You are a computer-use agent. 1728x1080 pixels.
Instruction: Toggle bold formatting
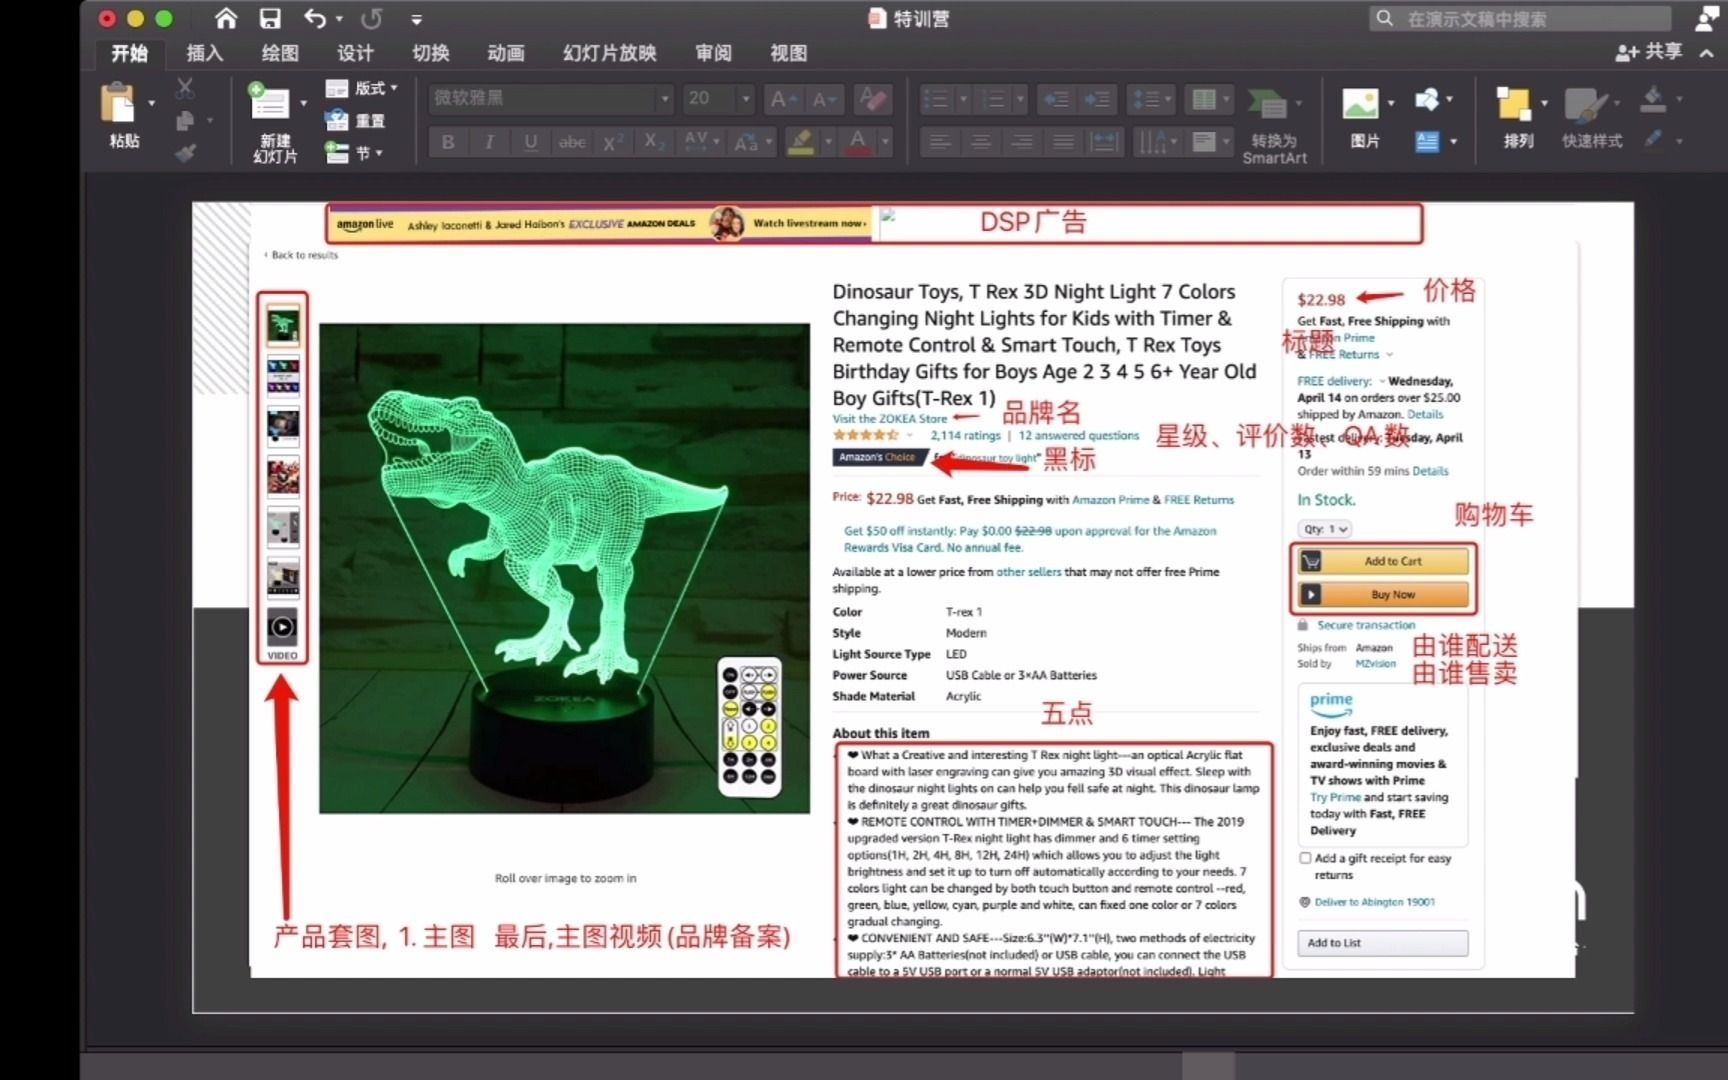448,142
